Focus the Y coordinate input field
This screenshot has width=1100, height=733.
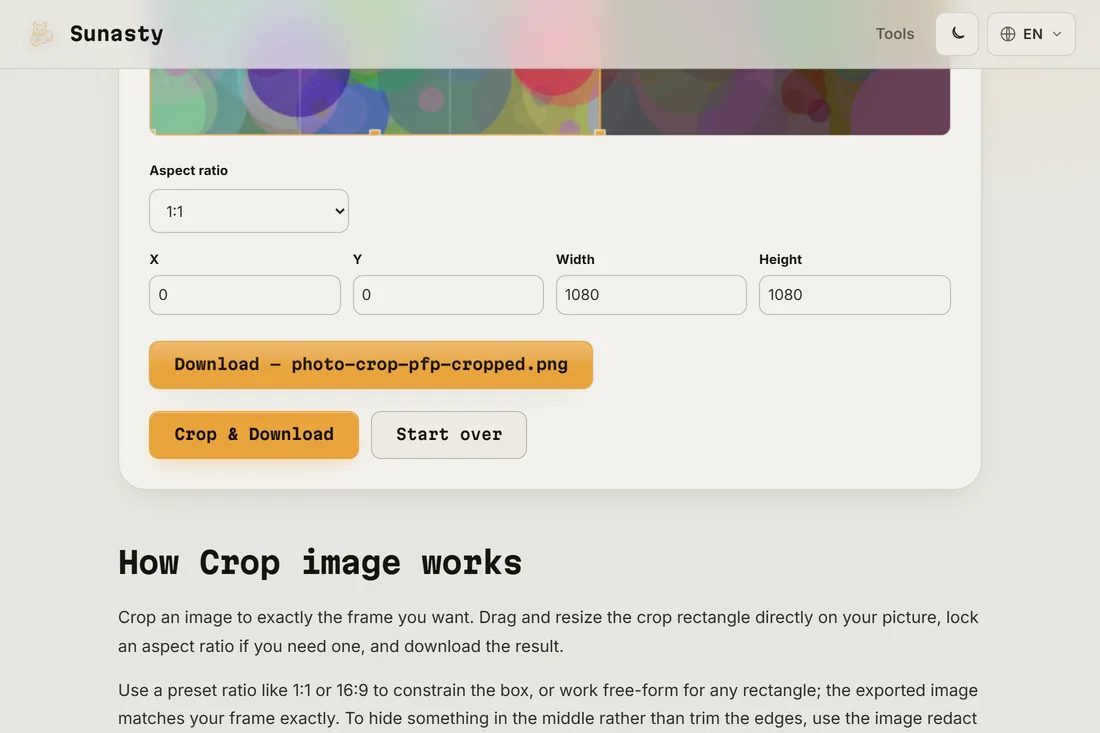coord(448,295)
